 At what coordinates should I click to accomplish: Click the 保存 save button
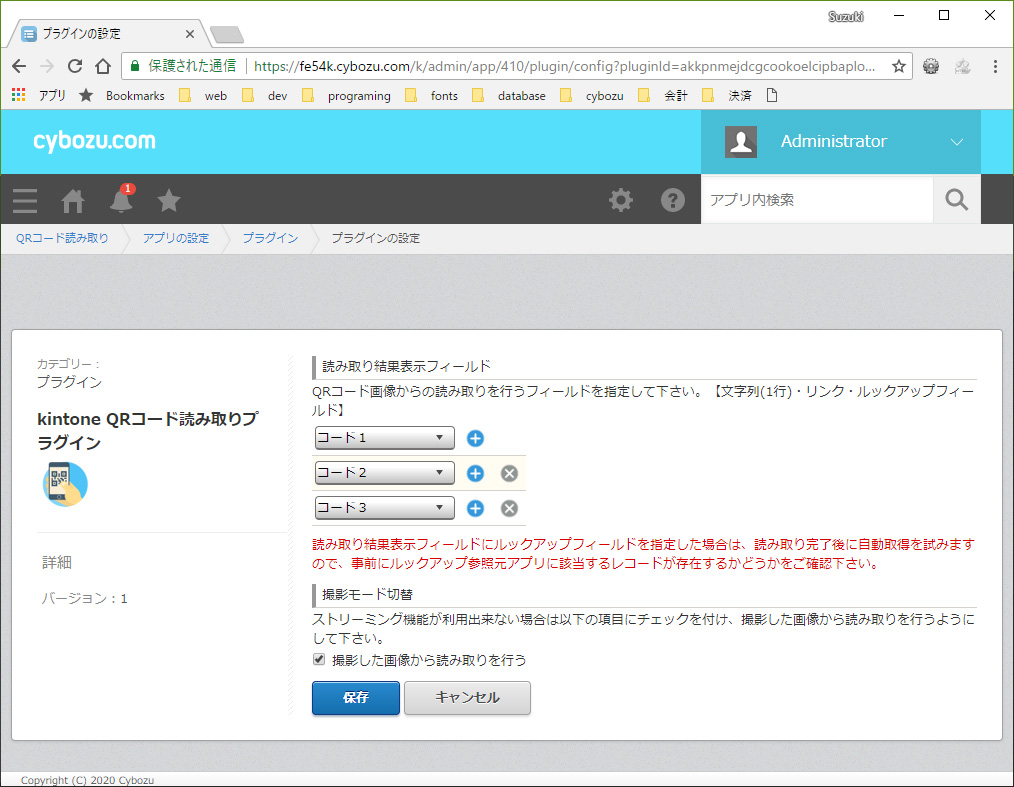(x=356, y=698)
